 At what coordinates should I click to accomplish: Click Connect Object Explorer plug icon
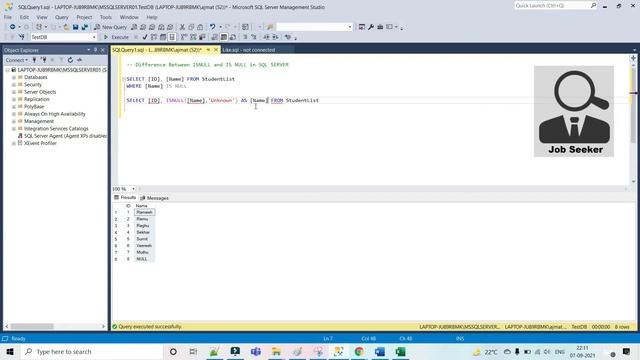[x=34, y=60]
